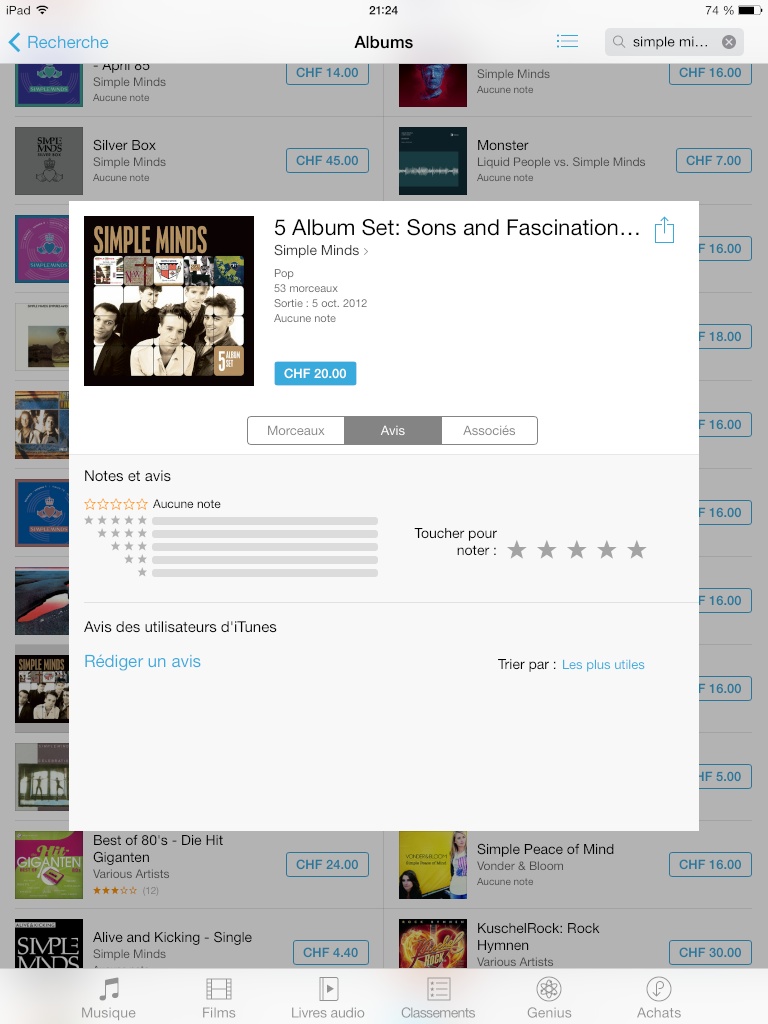Viewport: 768px width, 1024px height.
Task: Rate the album three stars
Action: point(577,550)
